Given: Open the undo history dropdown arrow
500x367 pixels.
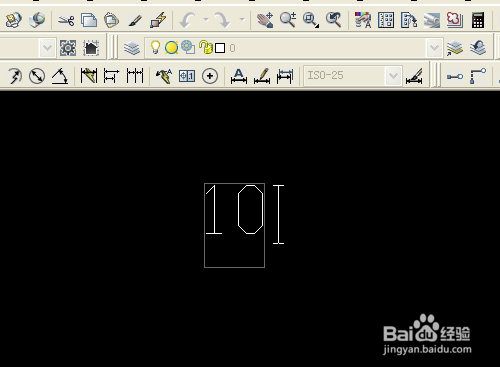Looking at the screenshot, I should pyautogui.click(x=206, y=20).
